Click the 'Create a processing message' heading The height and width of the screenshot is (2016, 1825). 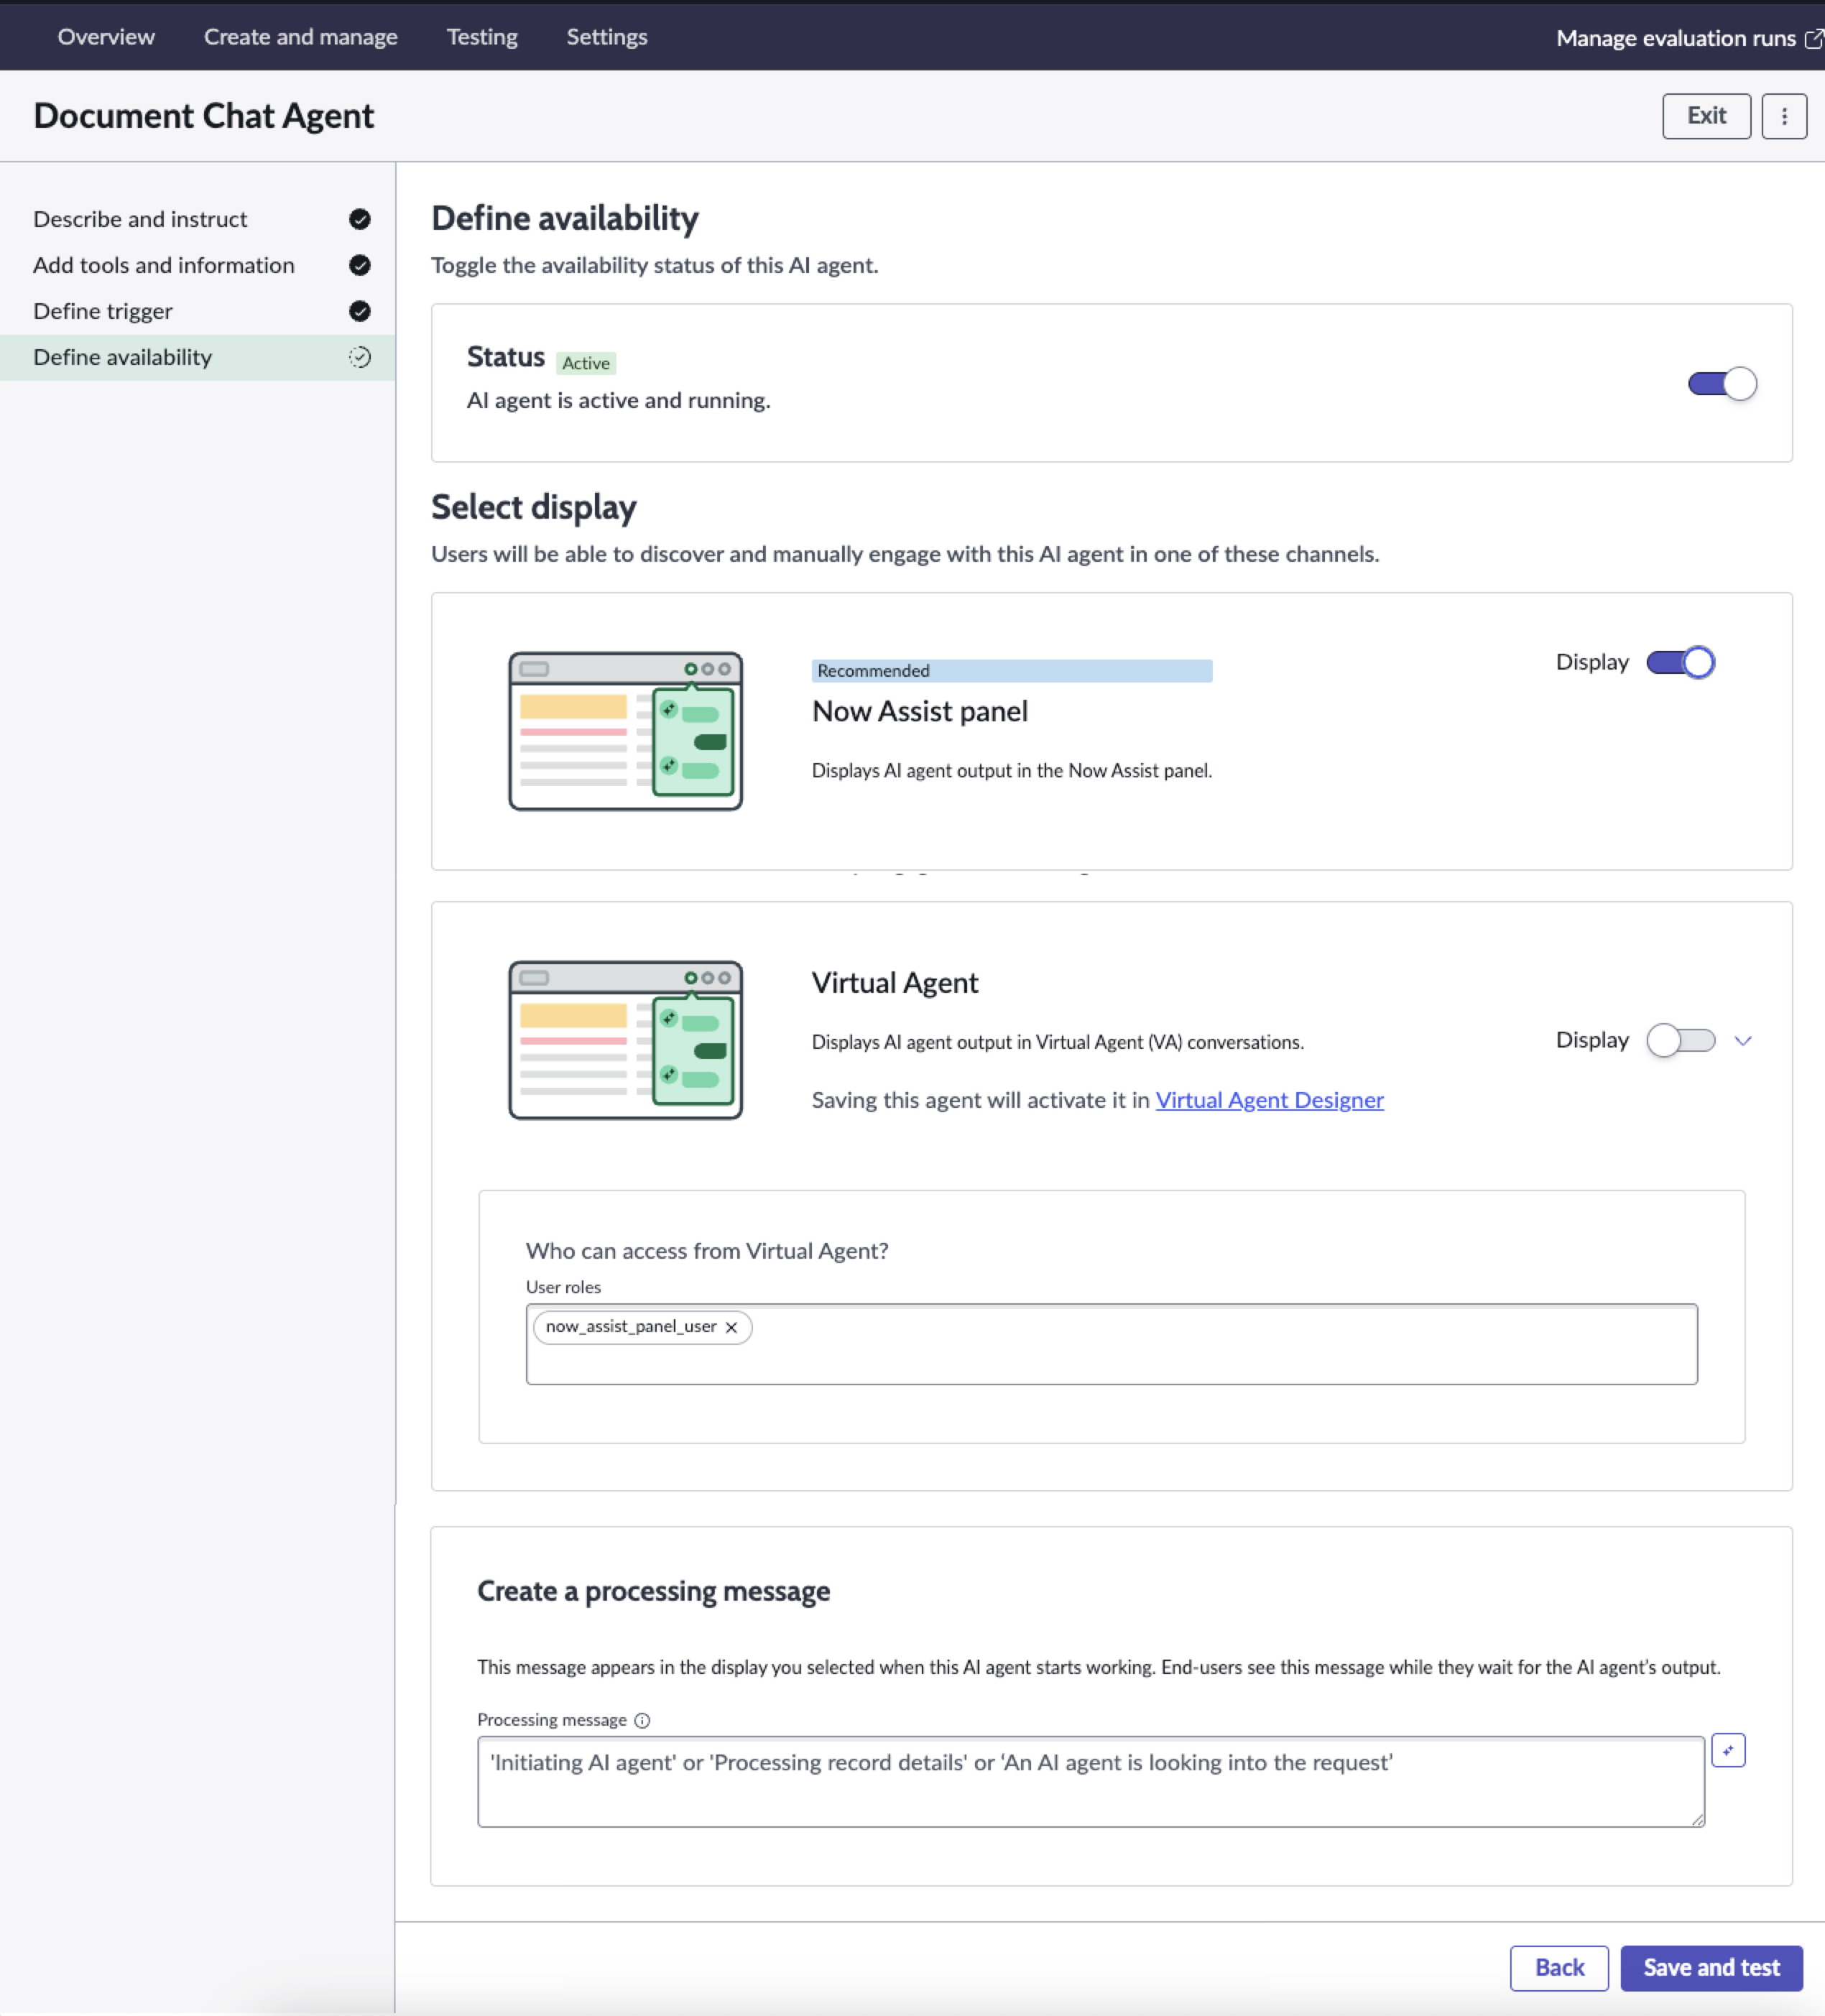pyautogui.click(x=653, y=1591)
